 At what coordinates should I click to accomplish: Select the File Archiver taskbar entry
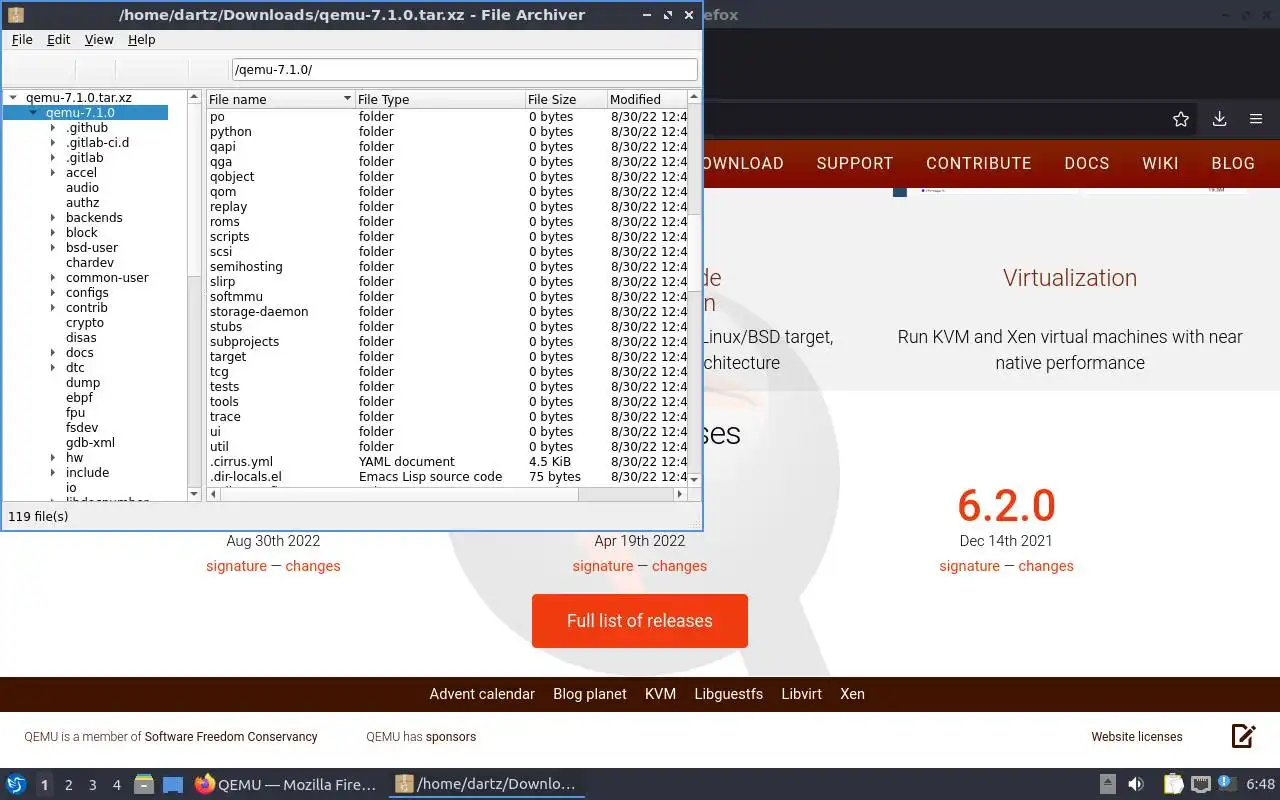(486, 784)
